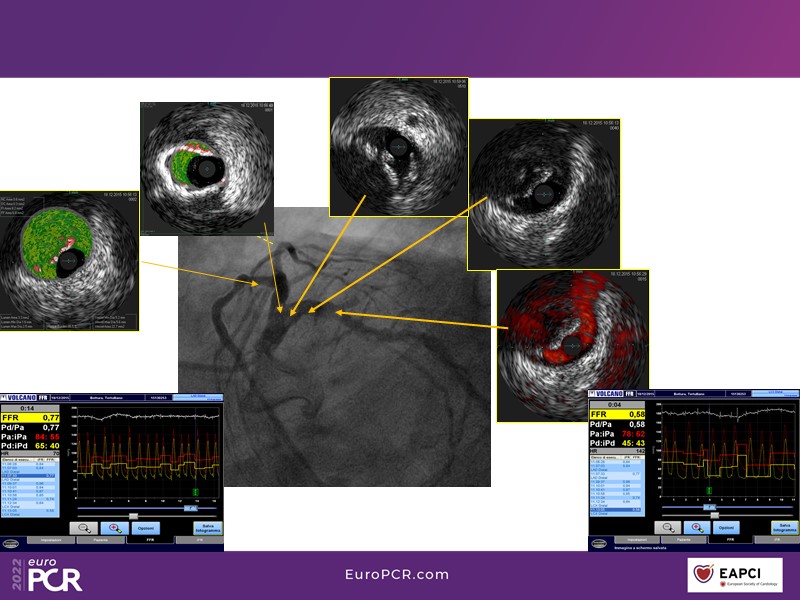800x600 pixels.
Task: Select the iFR tab in FFR 0,77 panel
Action: click(198, 540)
